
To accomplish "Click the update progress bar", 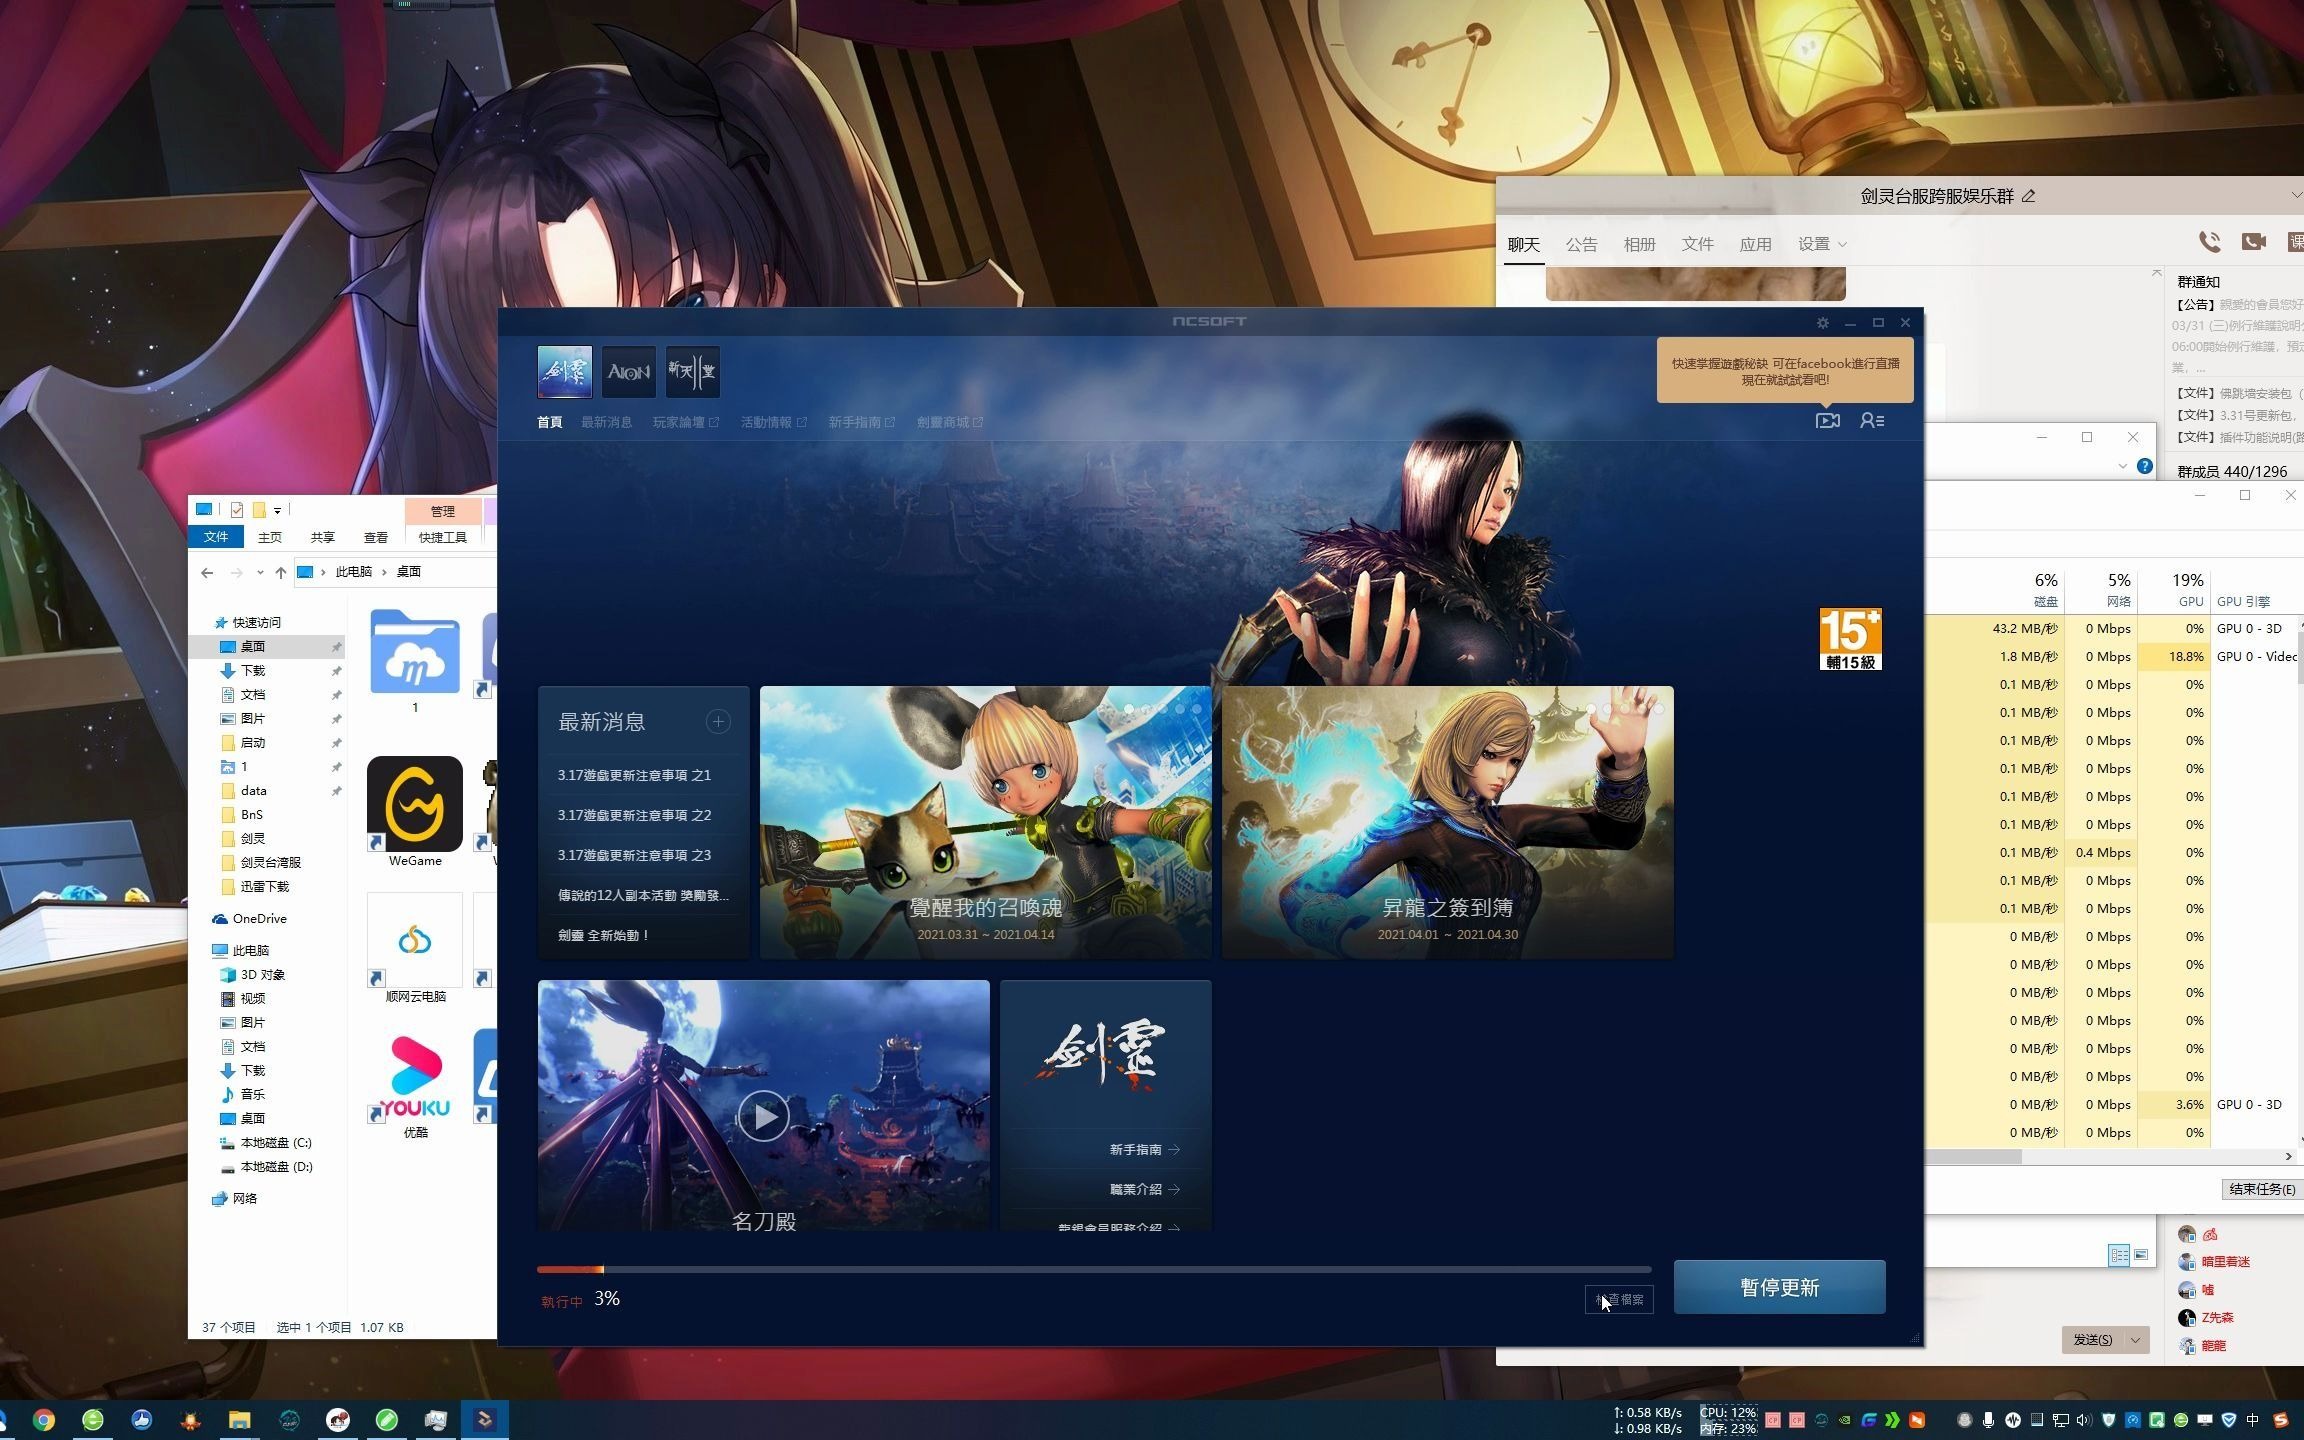I will coord(1094,1269).
